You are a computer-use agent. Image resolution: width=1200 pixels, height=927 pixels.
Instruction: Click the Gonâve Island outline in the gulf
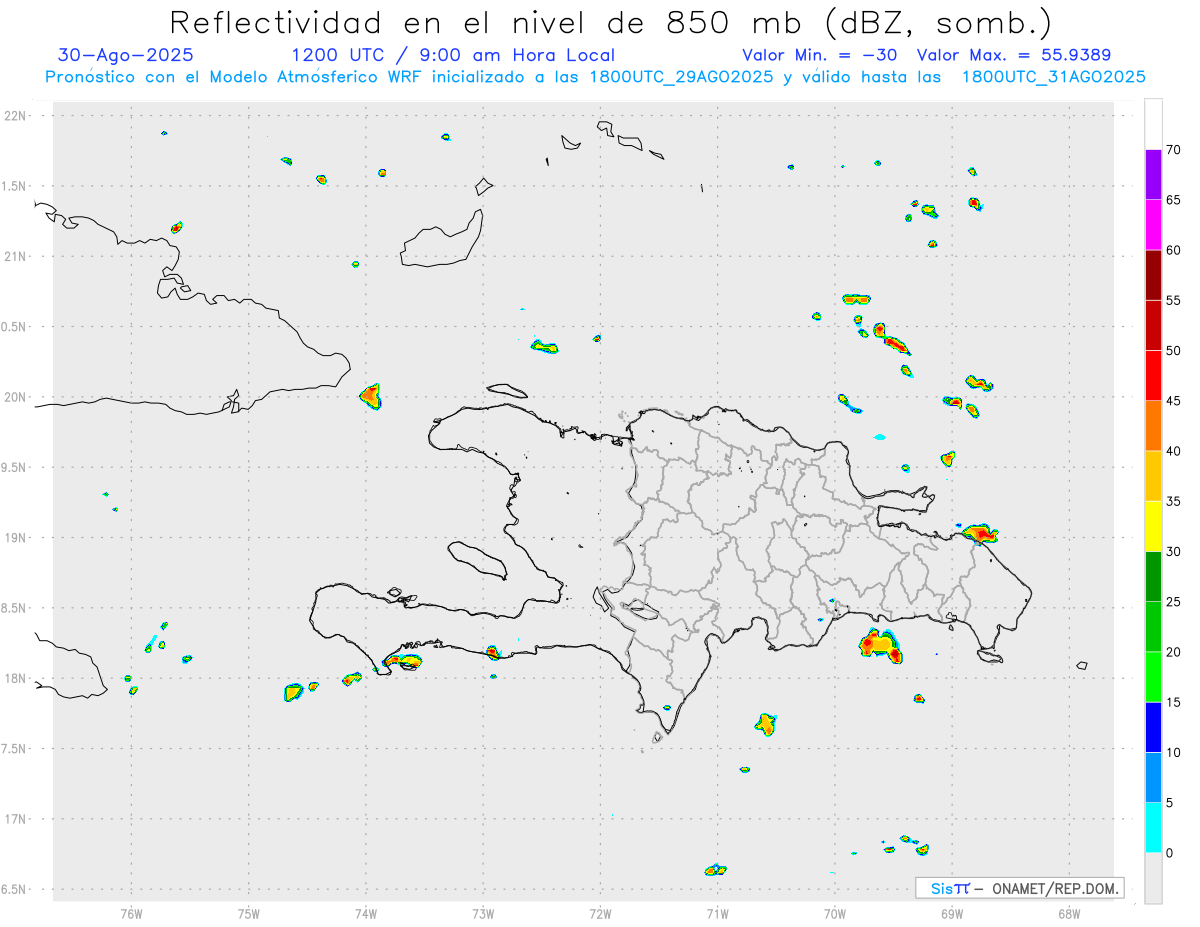(x=476, y=560)
